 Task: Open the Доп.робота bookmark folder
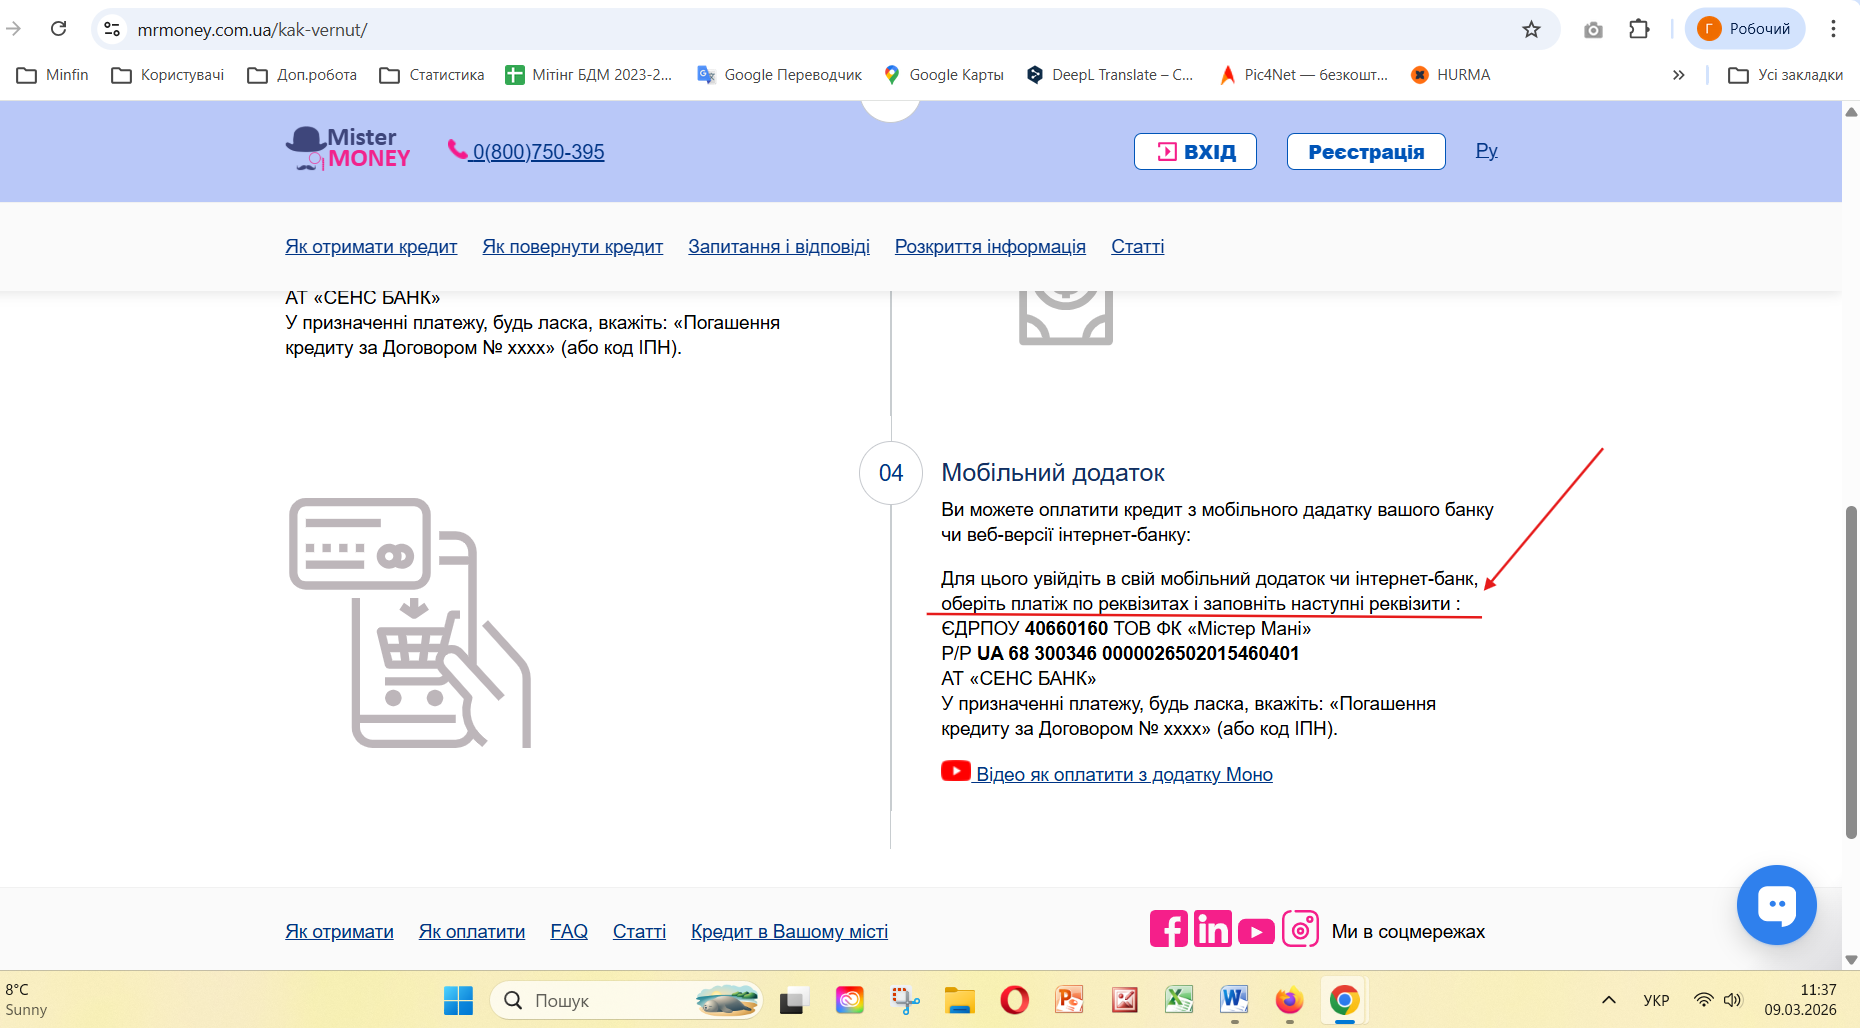302,75
